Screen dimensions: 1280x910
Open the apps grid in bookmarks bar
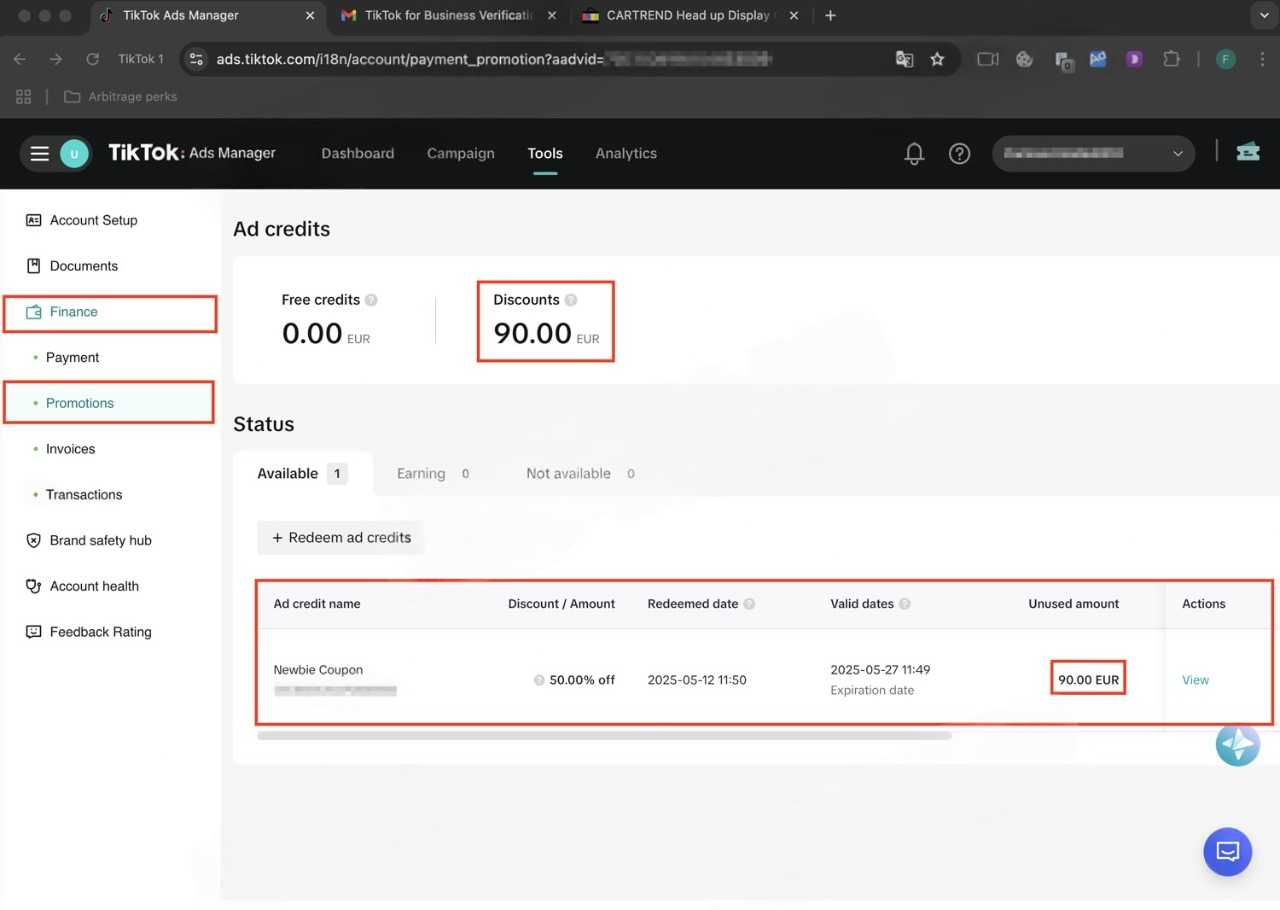(23, 97)
